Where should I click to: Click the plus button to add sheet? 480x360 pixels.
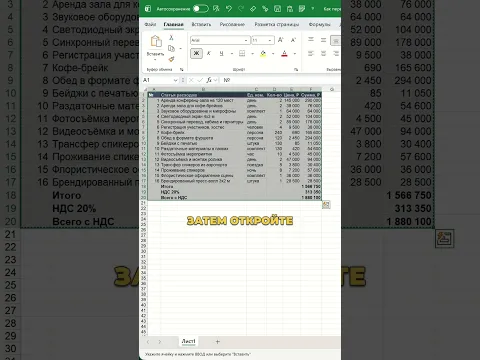tap(218, 342)
